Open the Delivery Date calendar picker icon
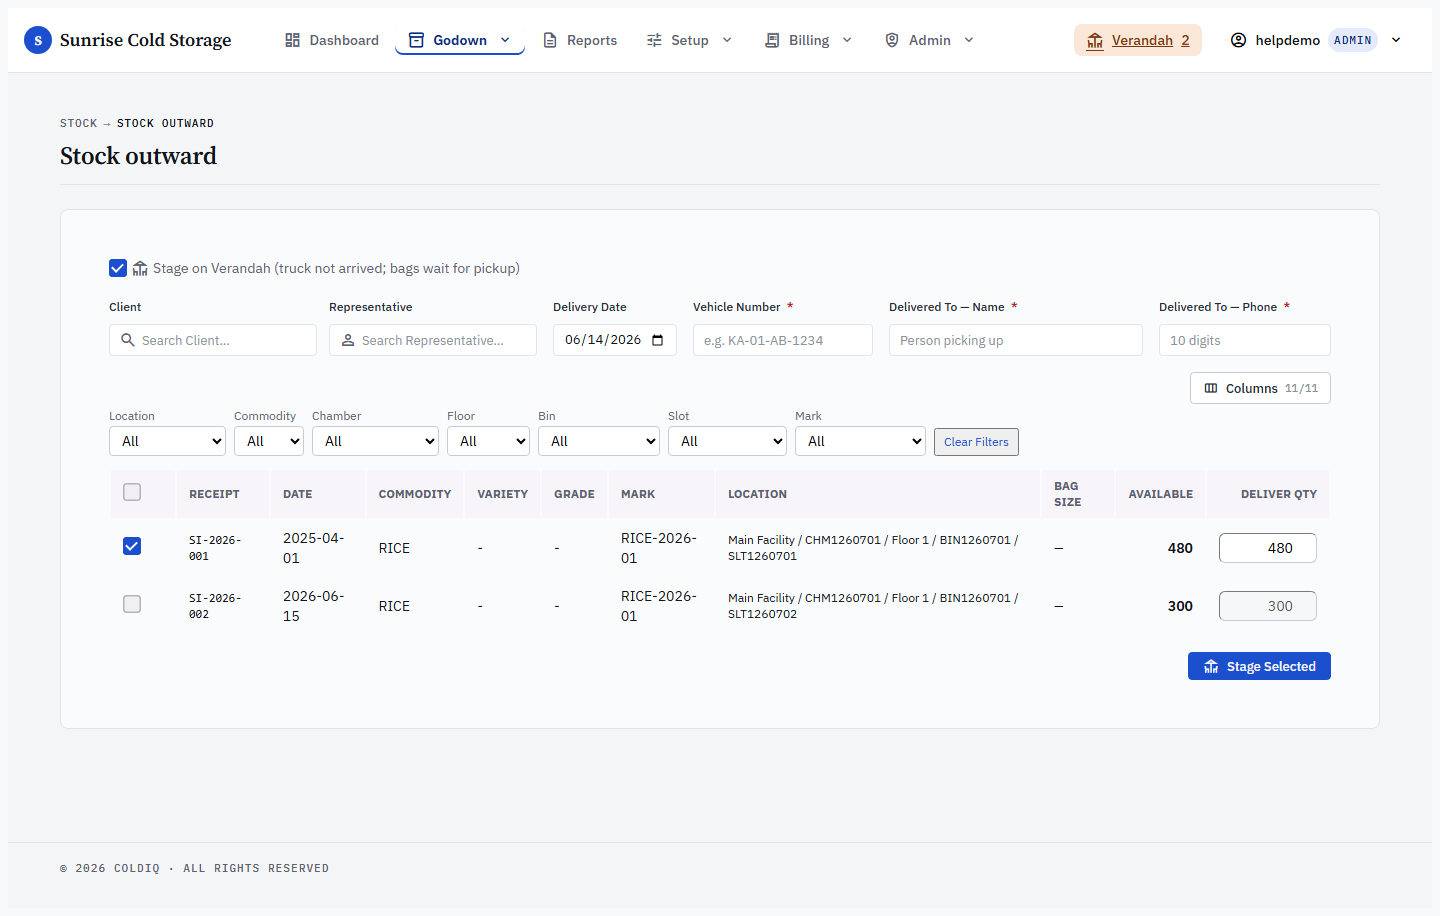 pyautogui.click(x=658, y=340)
